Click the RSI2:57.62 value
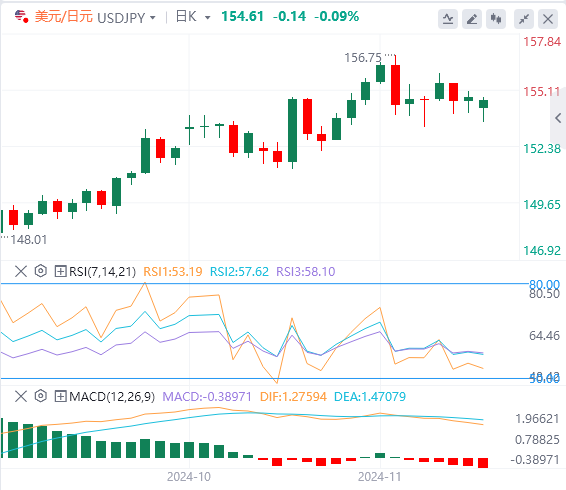This screenshot has width=566, height=490. coord(239,272)
